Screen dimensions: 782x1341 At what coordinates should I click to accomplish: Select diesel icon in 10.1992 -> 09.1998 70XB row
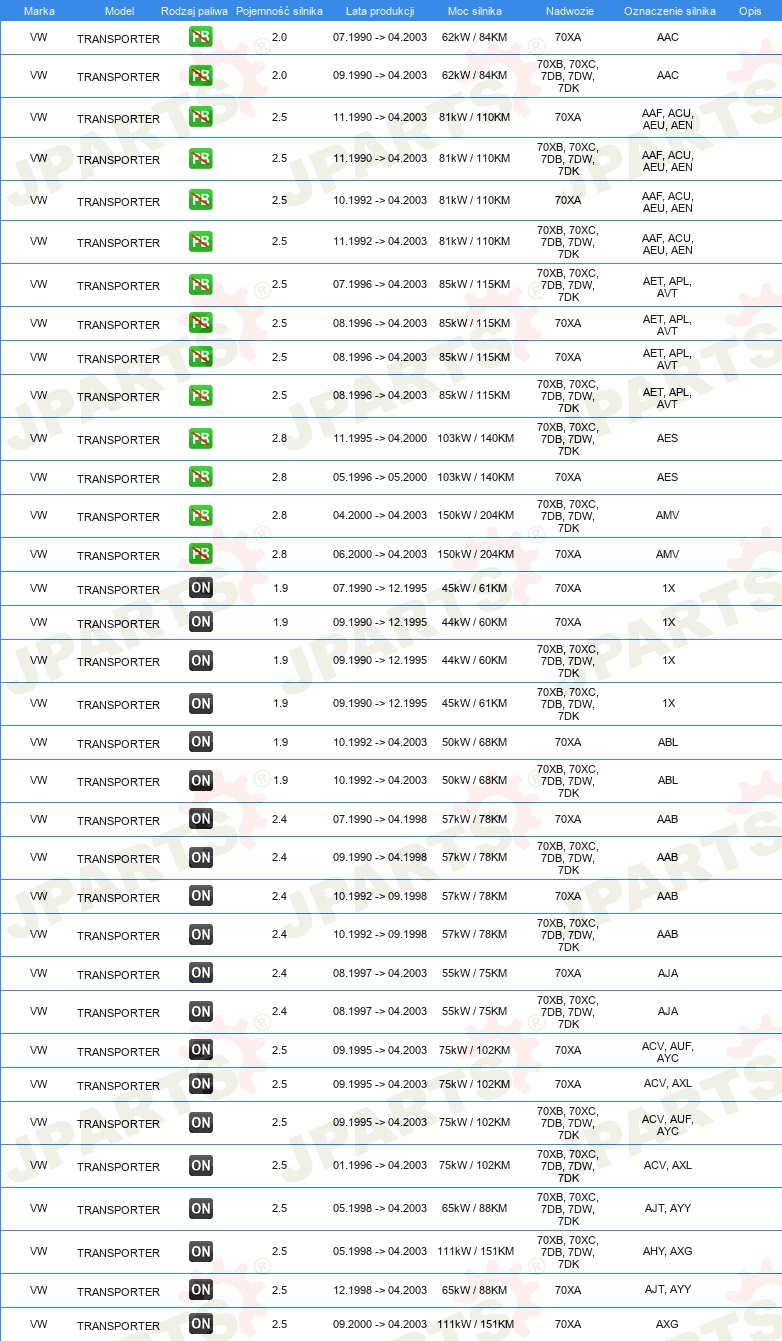click(x=200, y=934)
